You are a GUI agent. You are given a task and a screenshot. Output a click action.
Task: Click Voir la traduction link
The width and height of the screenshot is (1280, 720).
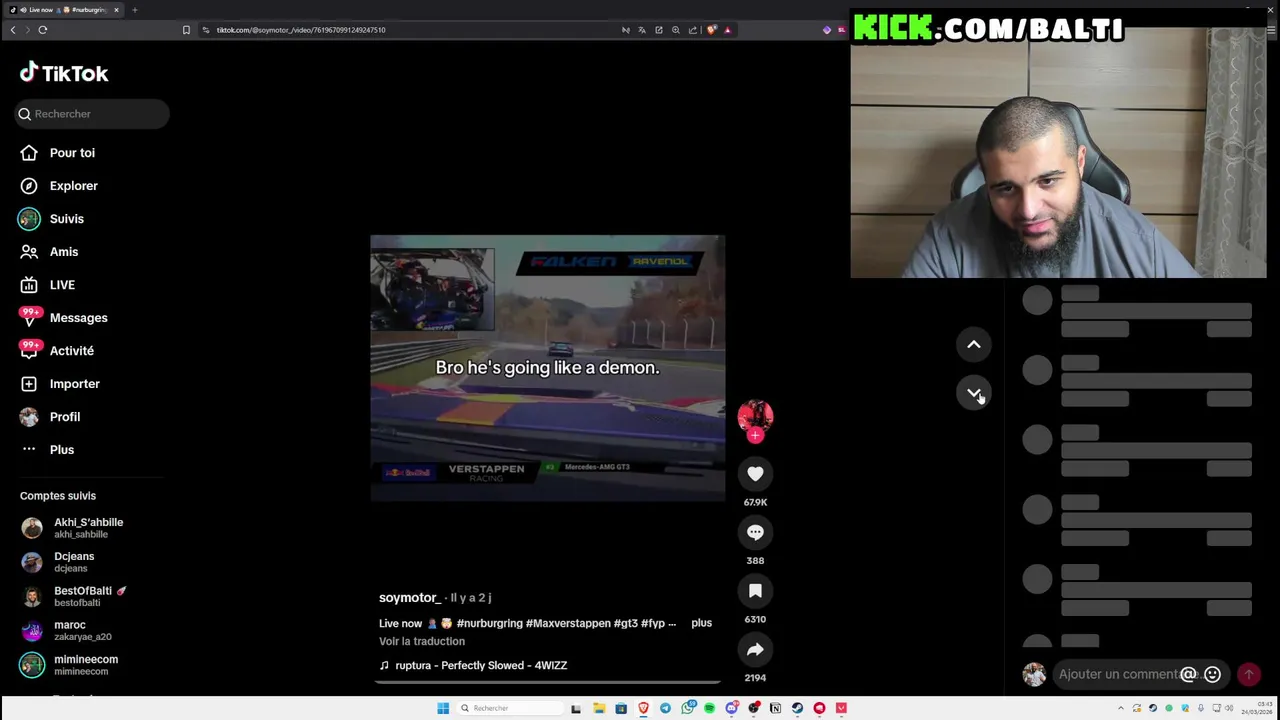click(x=422, y=641)
